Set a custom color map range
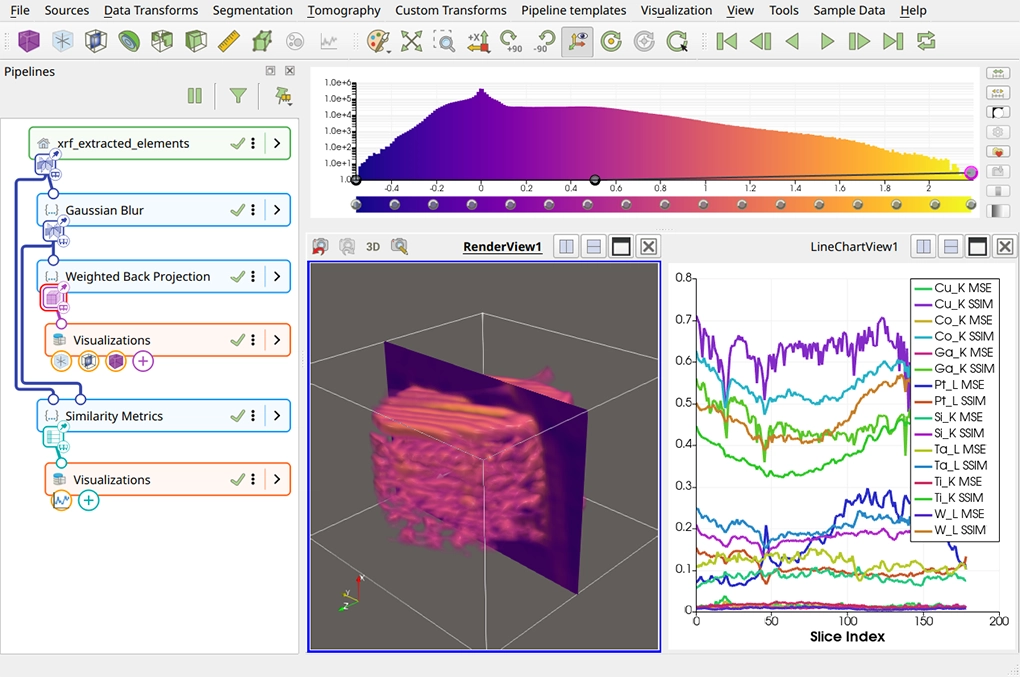The height and width of the screenshot is (677, 1020). pos(998,93)
